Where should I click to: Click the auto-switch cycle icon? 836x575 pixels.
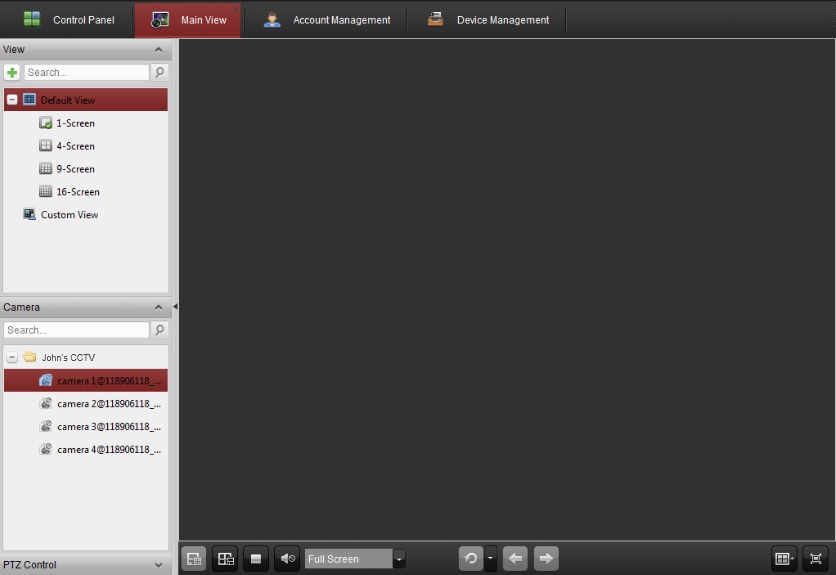(x=470, y=559)
